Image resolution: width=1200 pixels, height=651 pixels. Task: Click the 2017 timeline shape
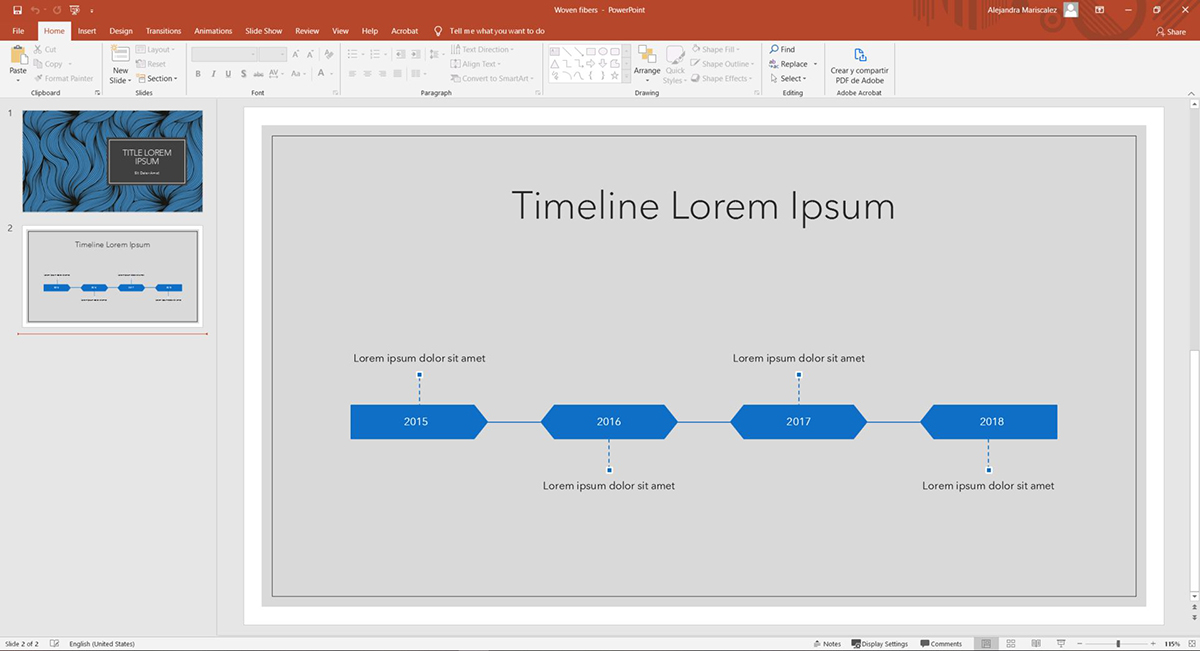pyautogui.click(x=798, y=422)
